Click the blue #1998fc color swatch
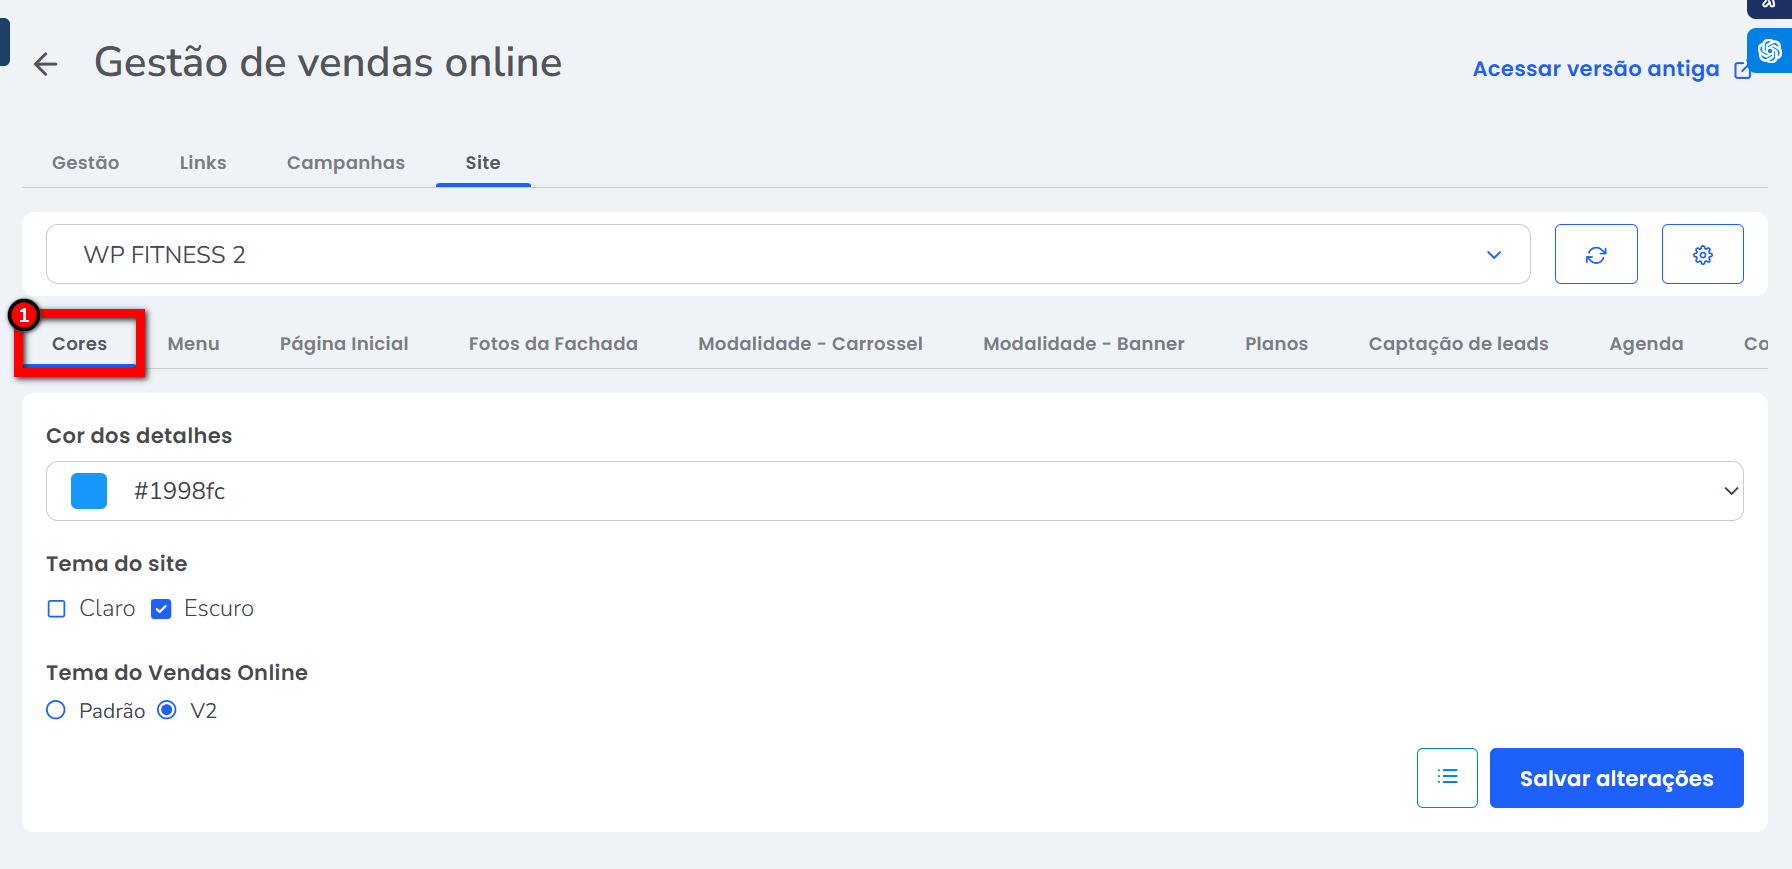 coord(89,491)
